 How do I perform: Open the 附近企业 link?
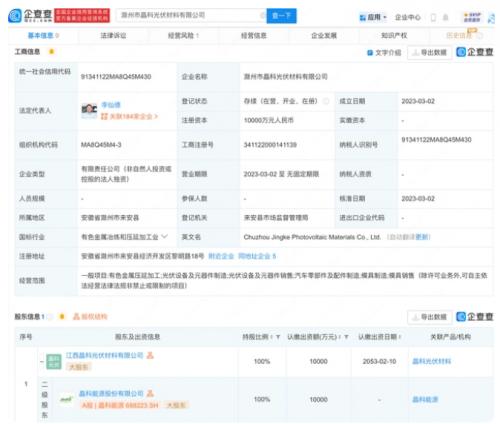coord(221,256)
